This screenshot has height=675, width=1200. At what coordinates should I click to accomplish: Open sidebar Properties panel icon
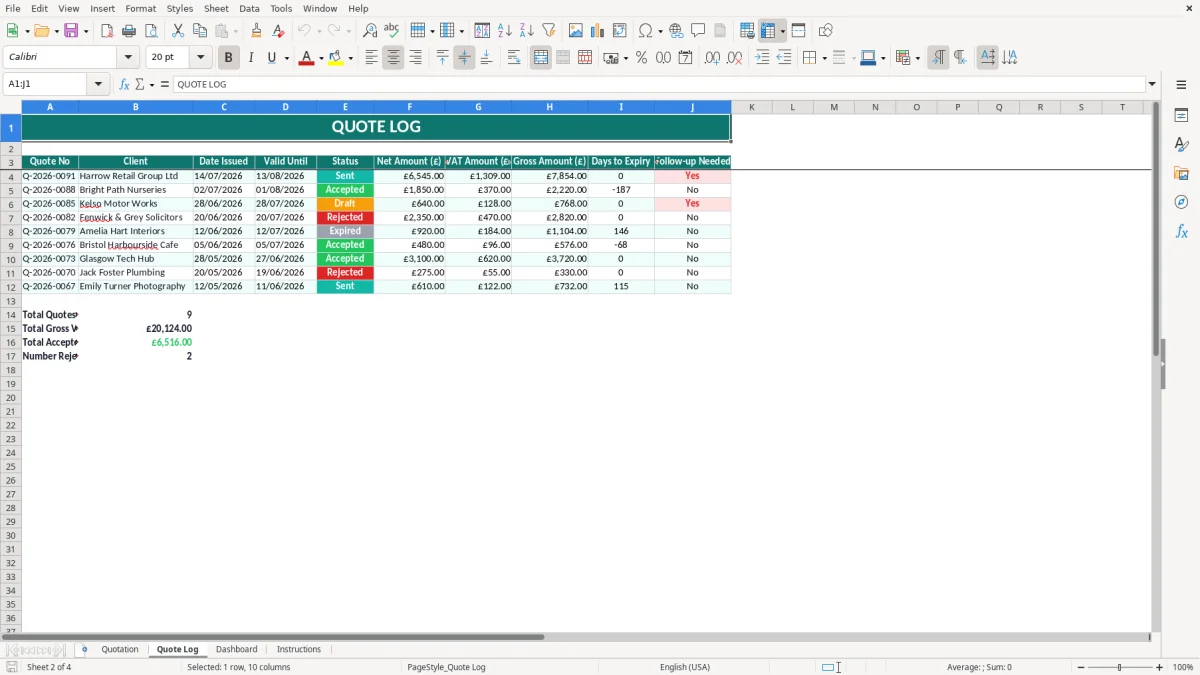pyautogui.click(x=1181, y=116)
